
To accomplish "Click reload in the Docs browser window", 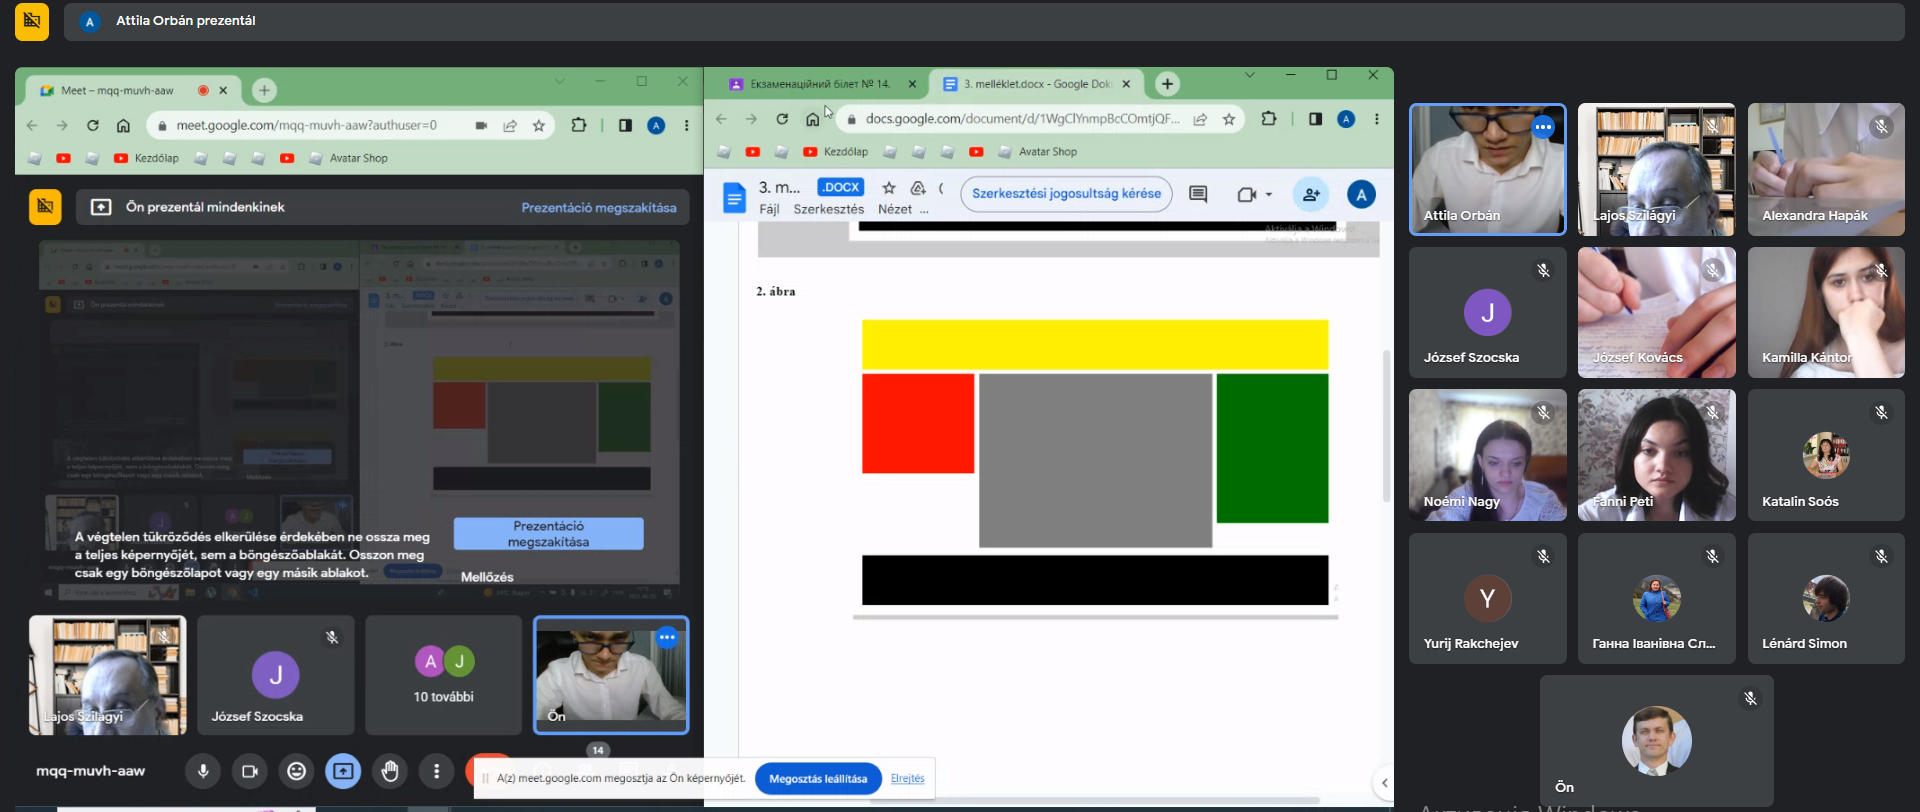I will click(782, 119).
